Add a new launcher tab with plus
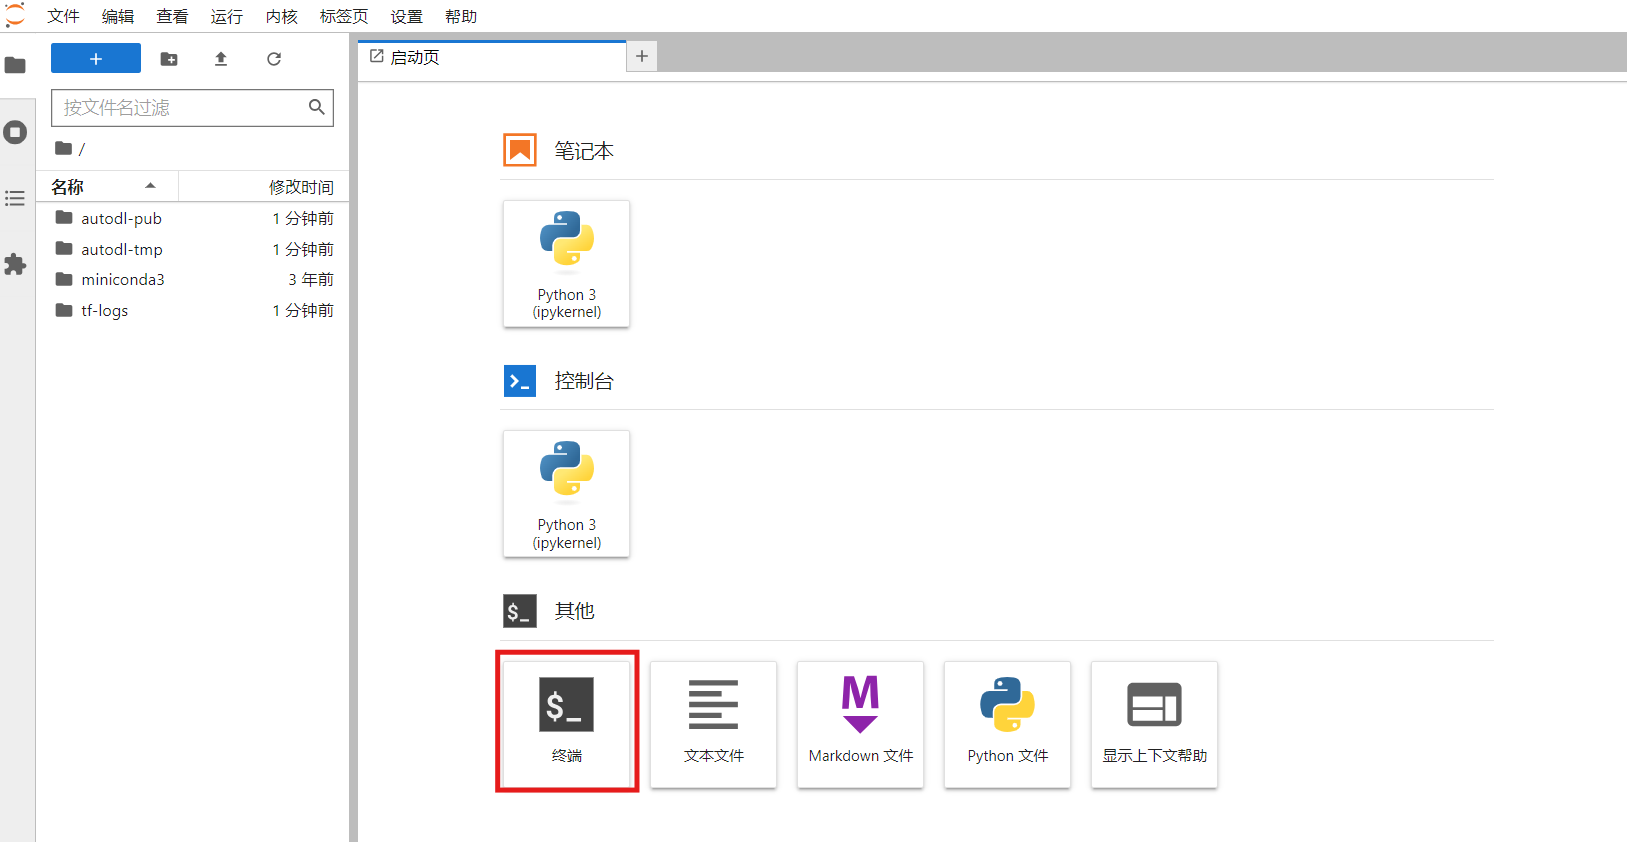1627x842 pixels. click(x=642, y=56)
